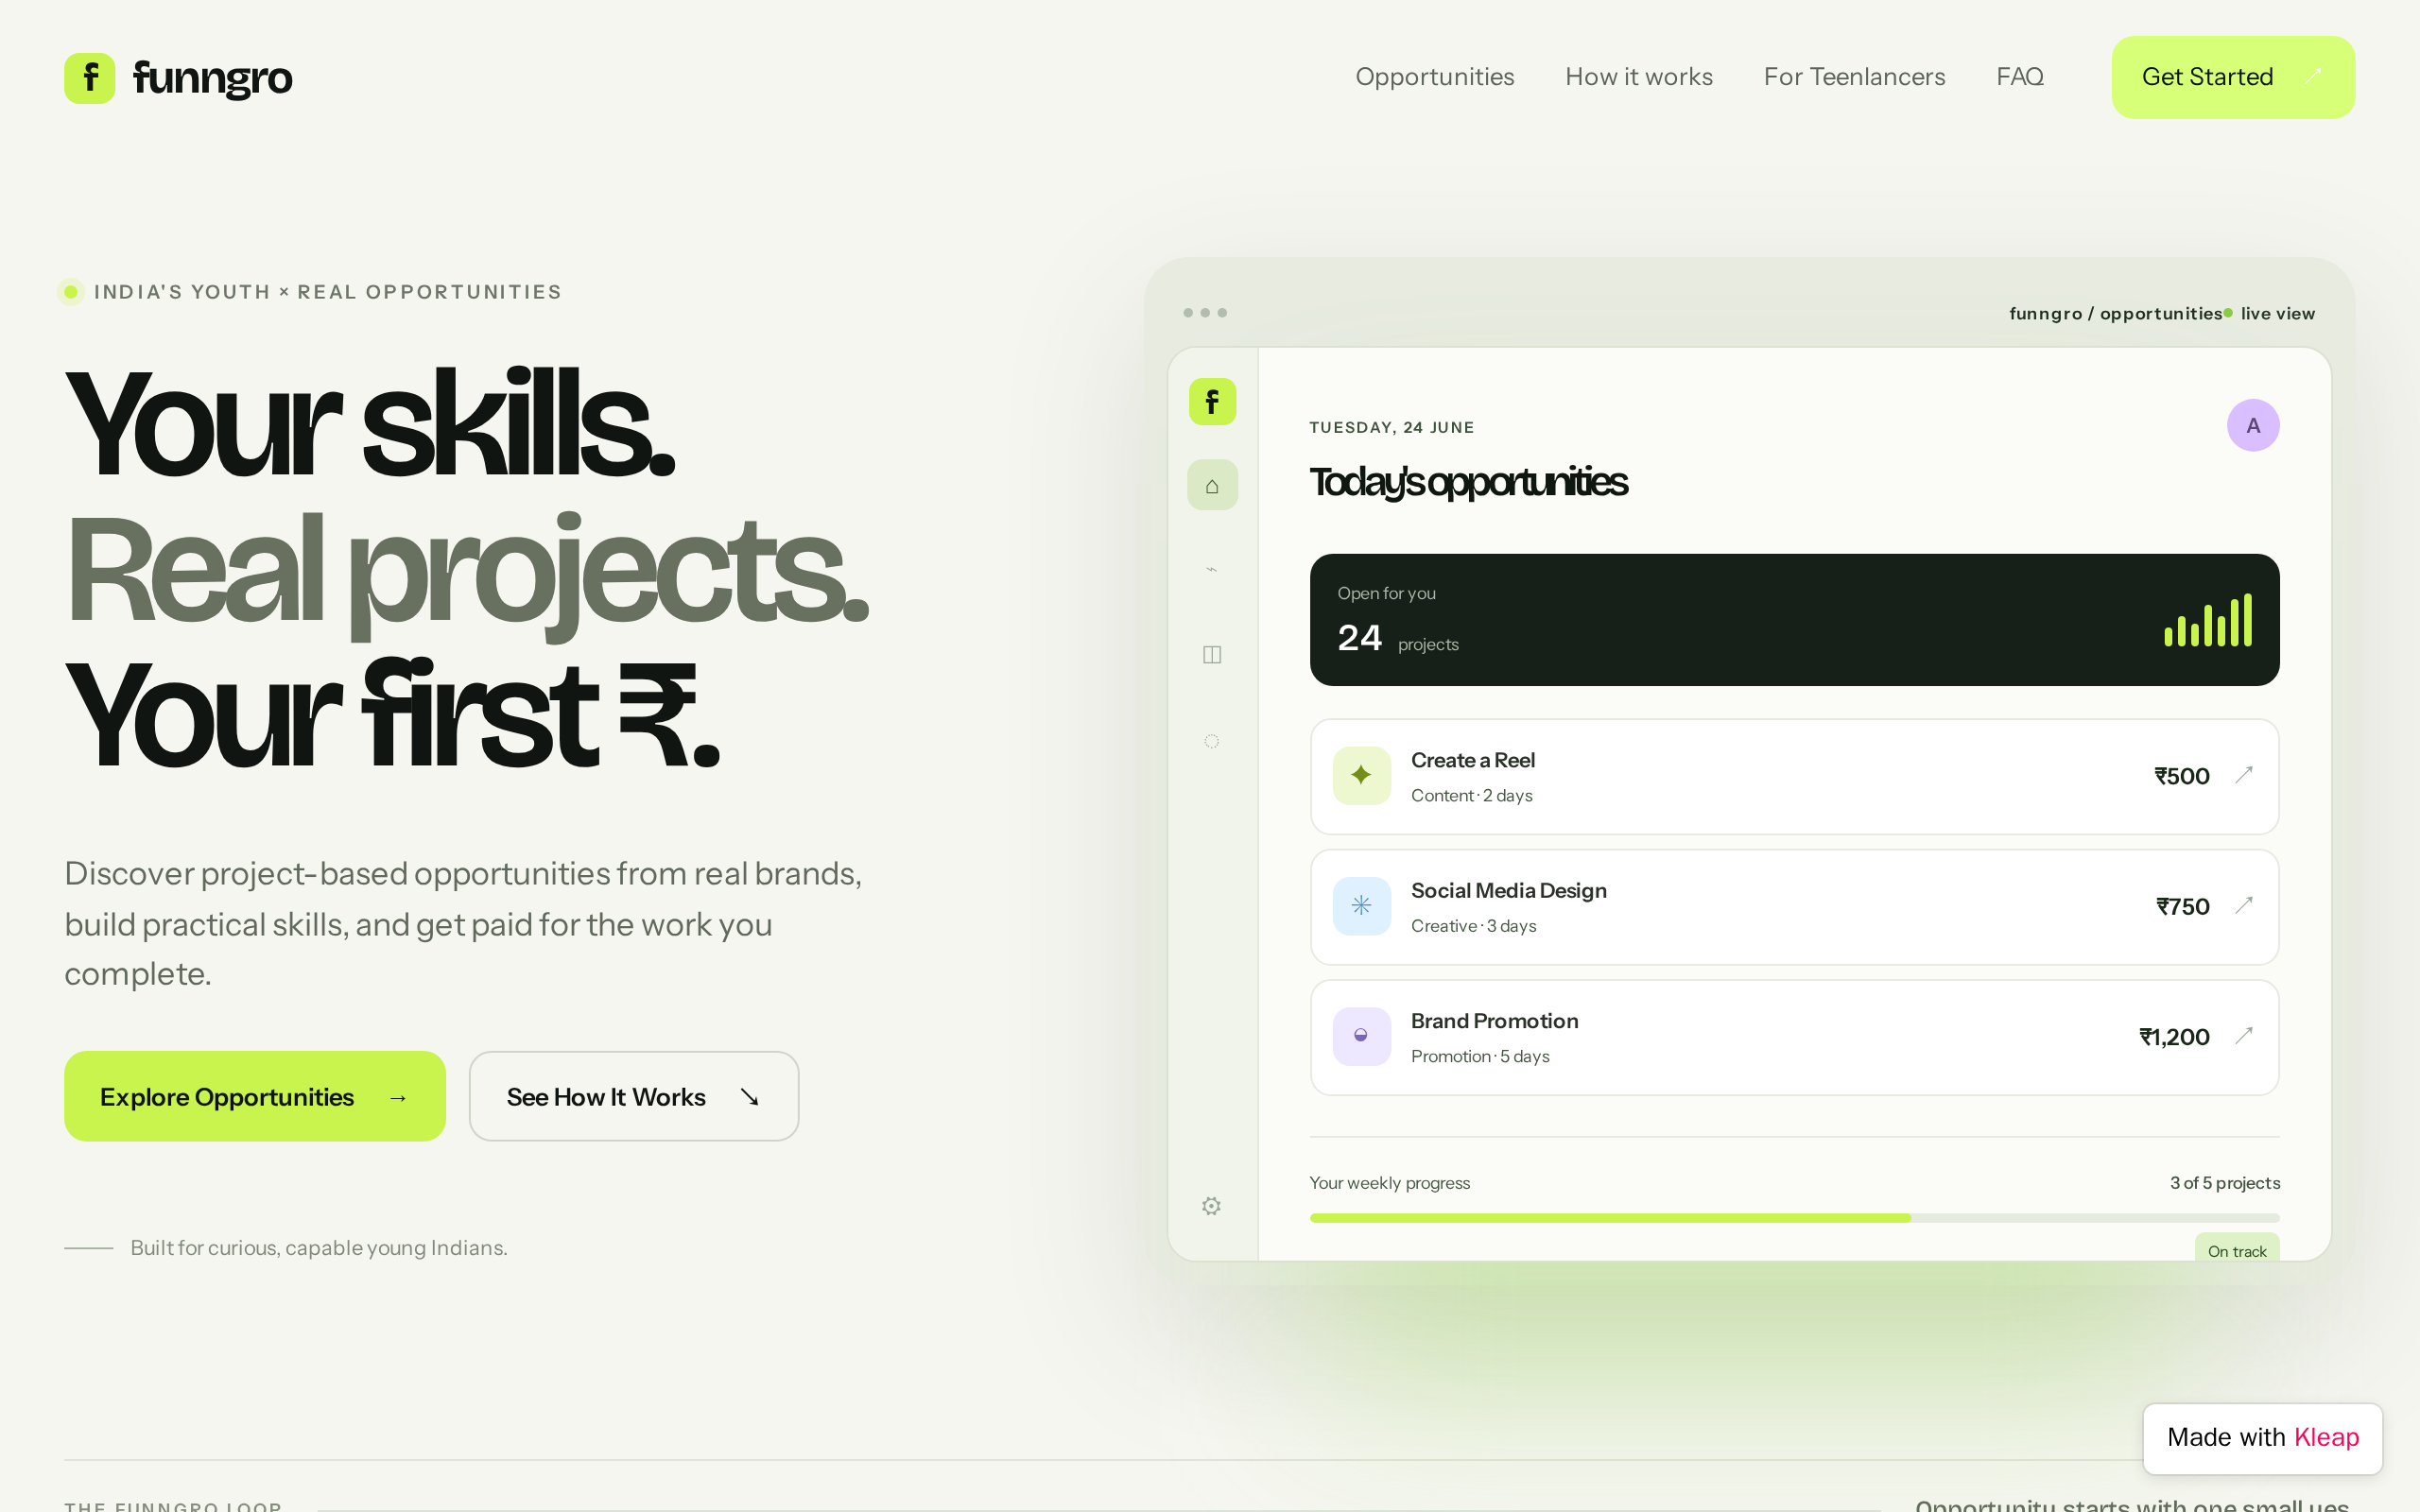Select the Create a Reel title
The image size is (2420, 1512).
point(1472,760)
